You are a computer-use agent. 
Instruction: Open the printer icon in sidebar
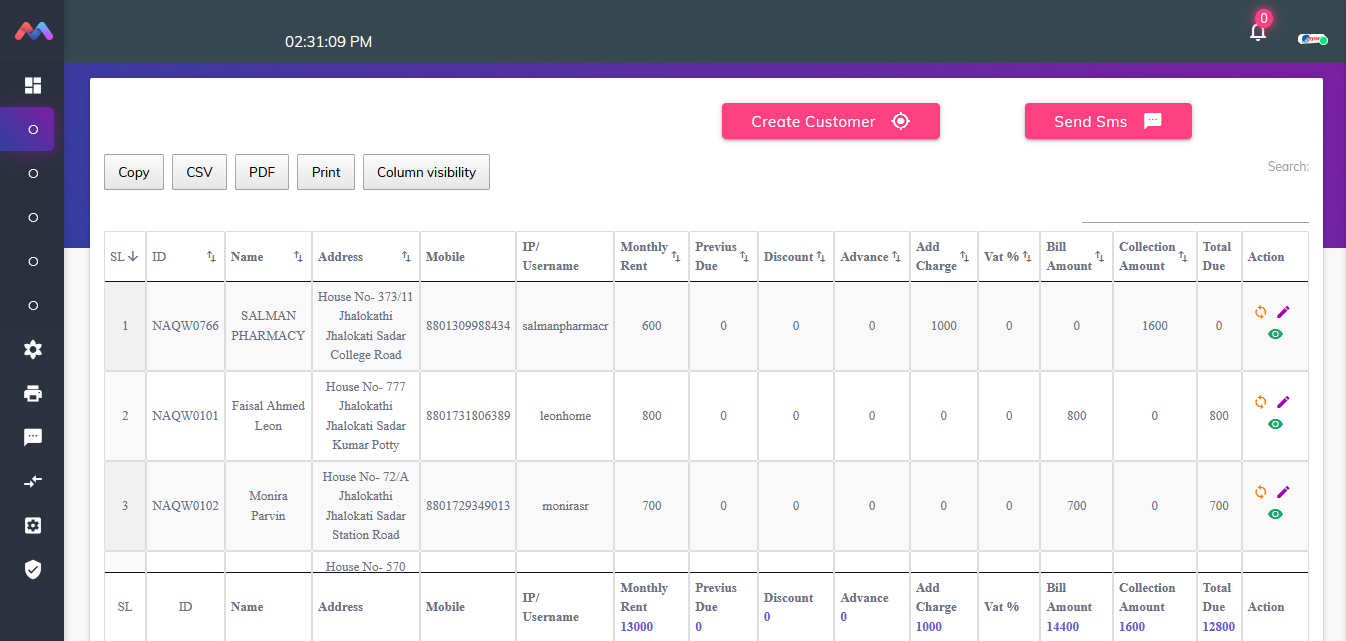(33, 393)
